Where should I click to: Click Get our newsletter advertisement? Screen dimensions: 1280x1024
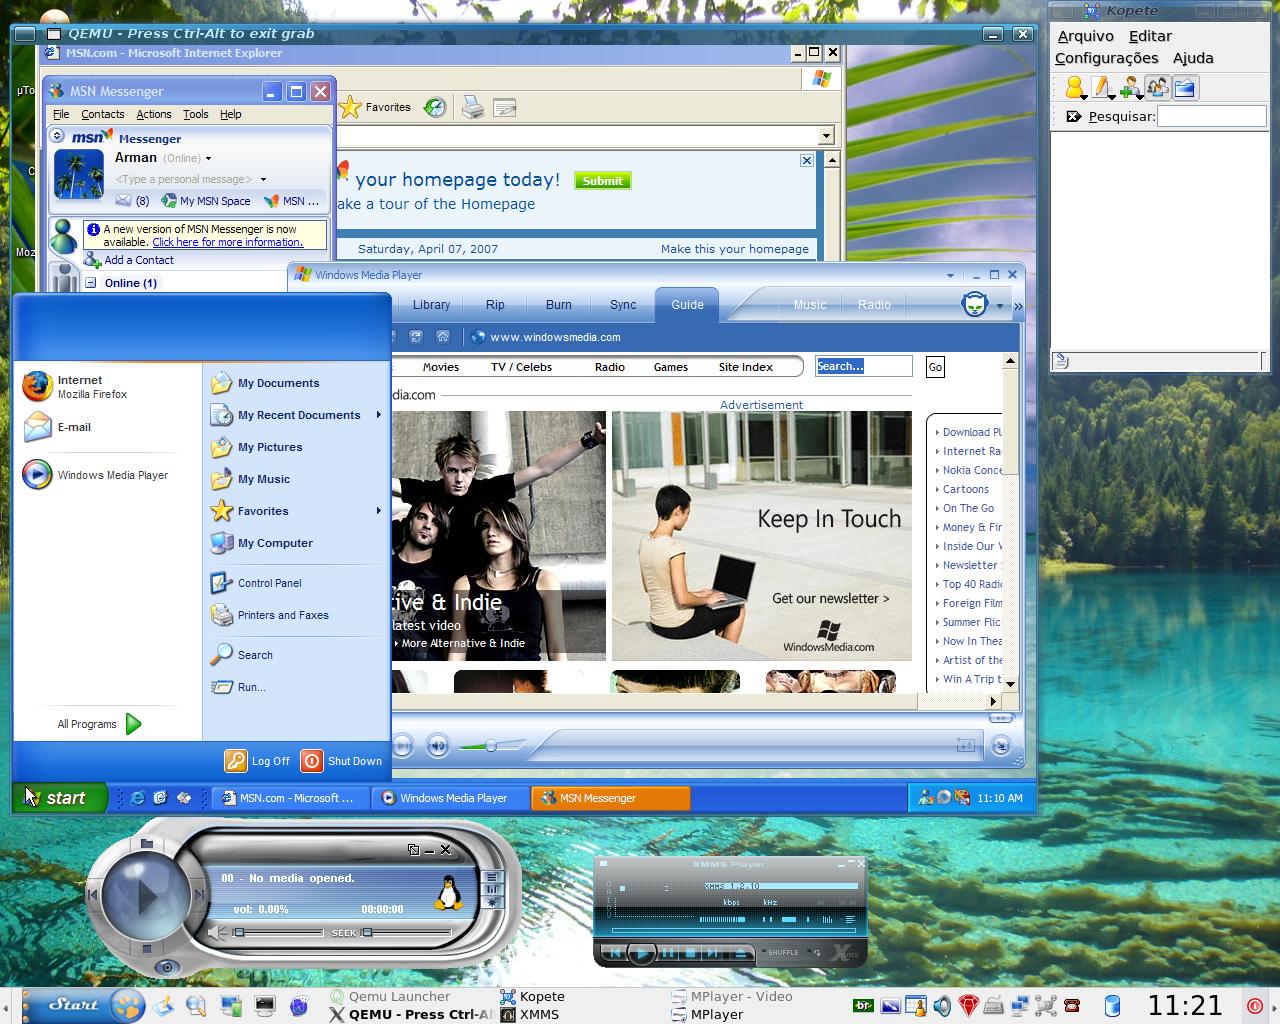click(830, 598)
